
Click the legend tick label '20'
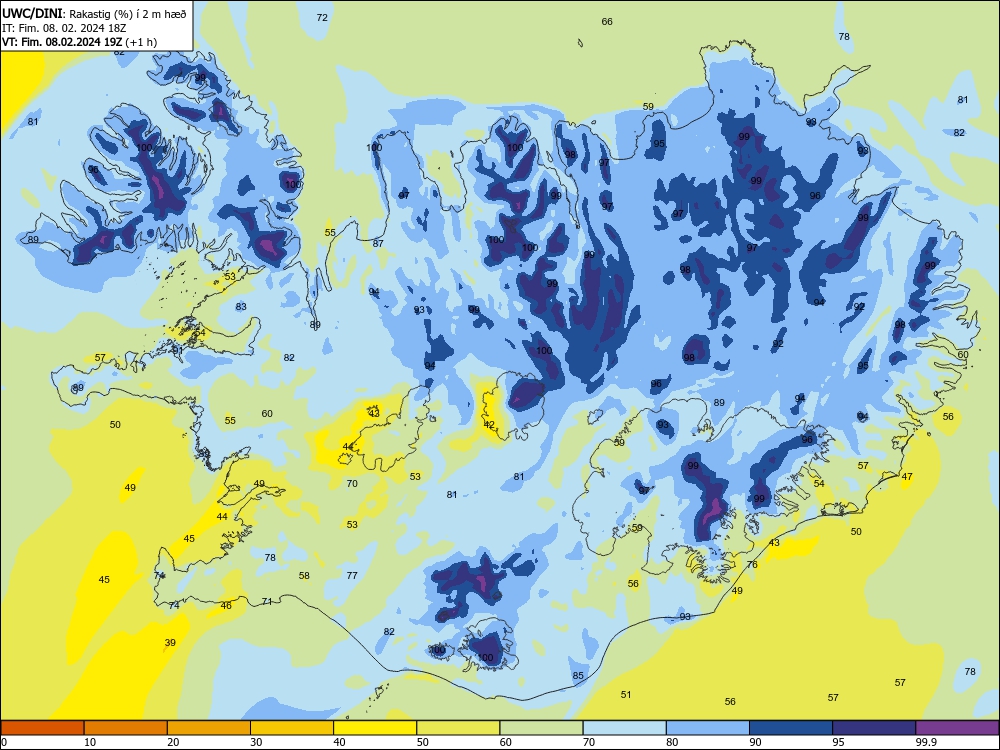pyautogui.click(x=173, y=742)
